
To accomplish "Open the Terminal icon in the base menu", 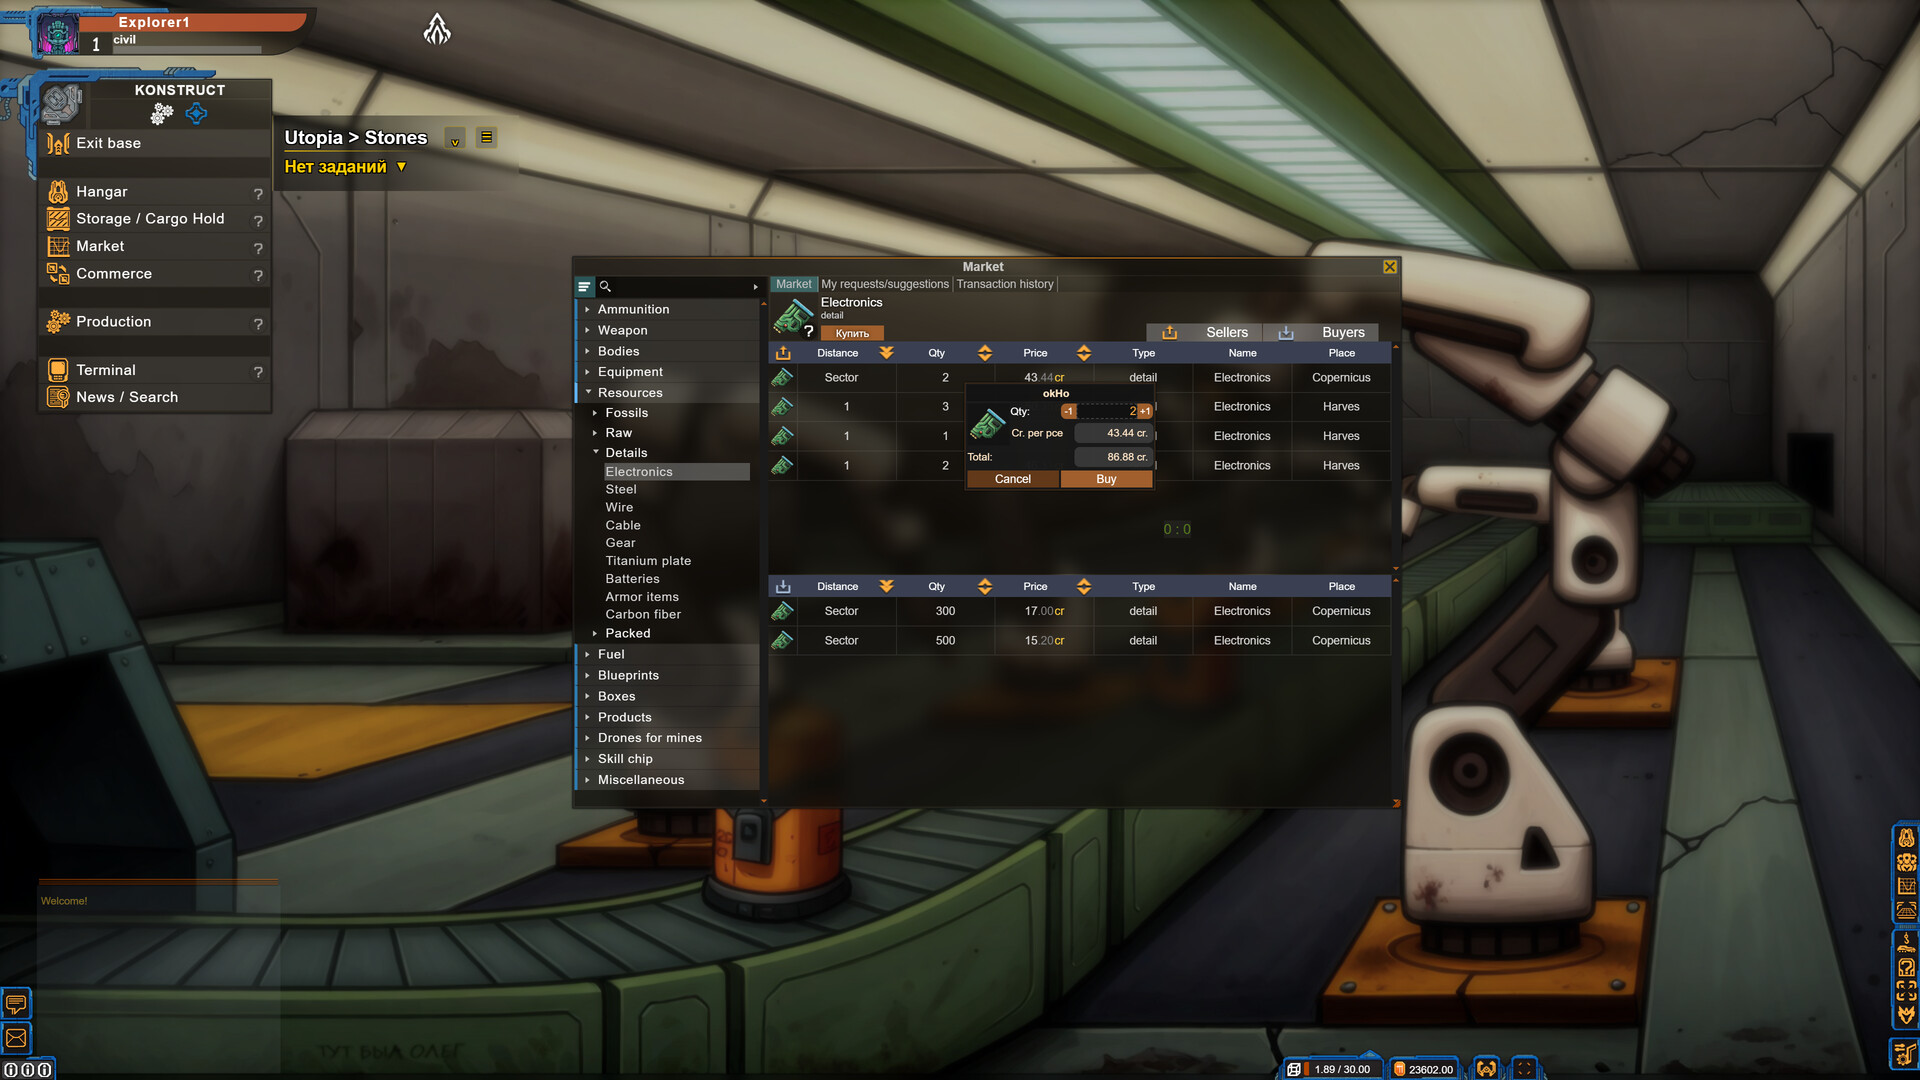I will click(58, 370).
